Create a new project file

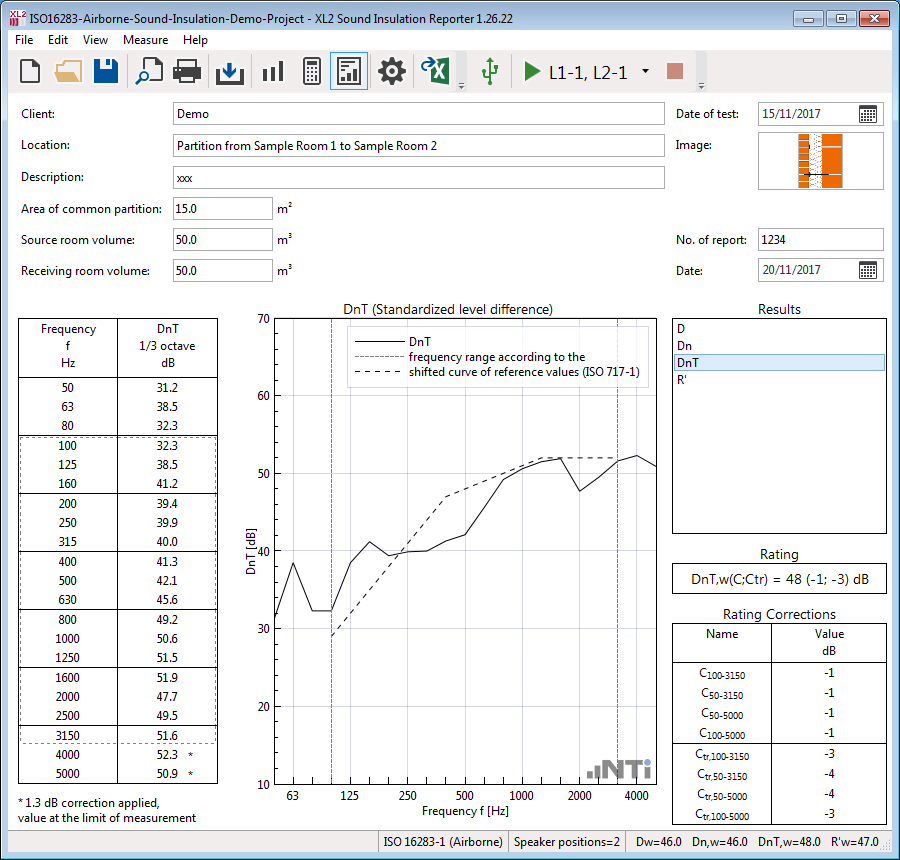[31, 72]
